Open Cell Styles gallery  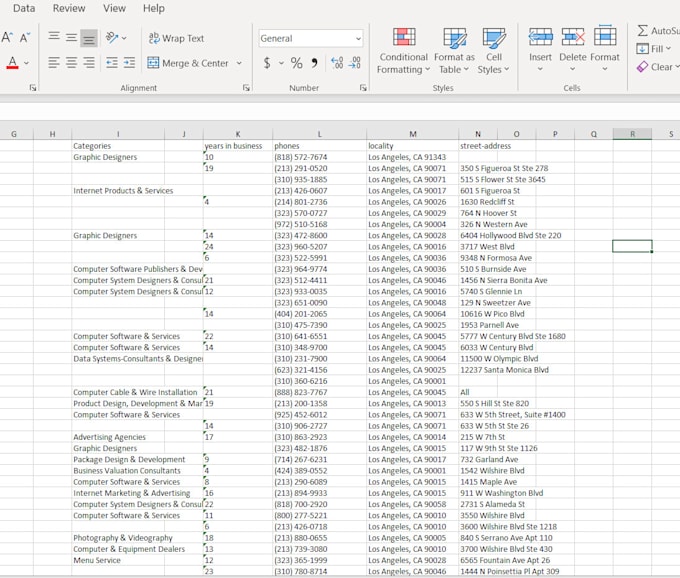point(494,51)
